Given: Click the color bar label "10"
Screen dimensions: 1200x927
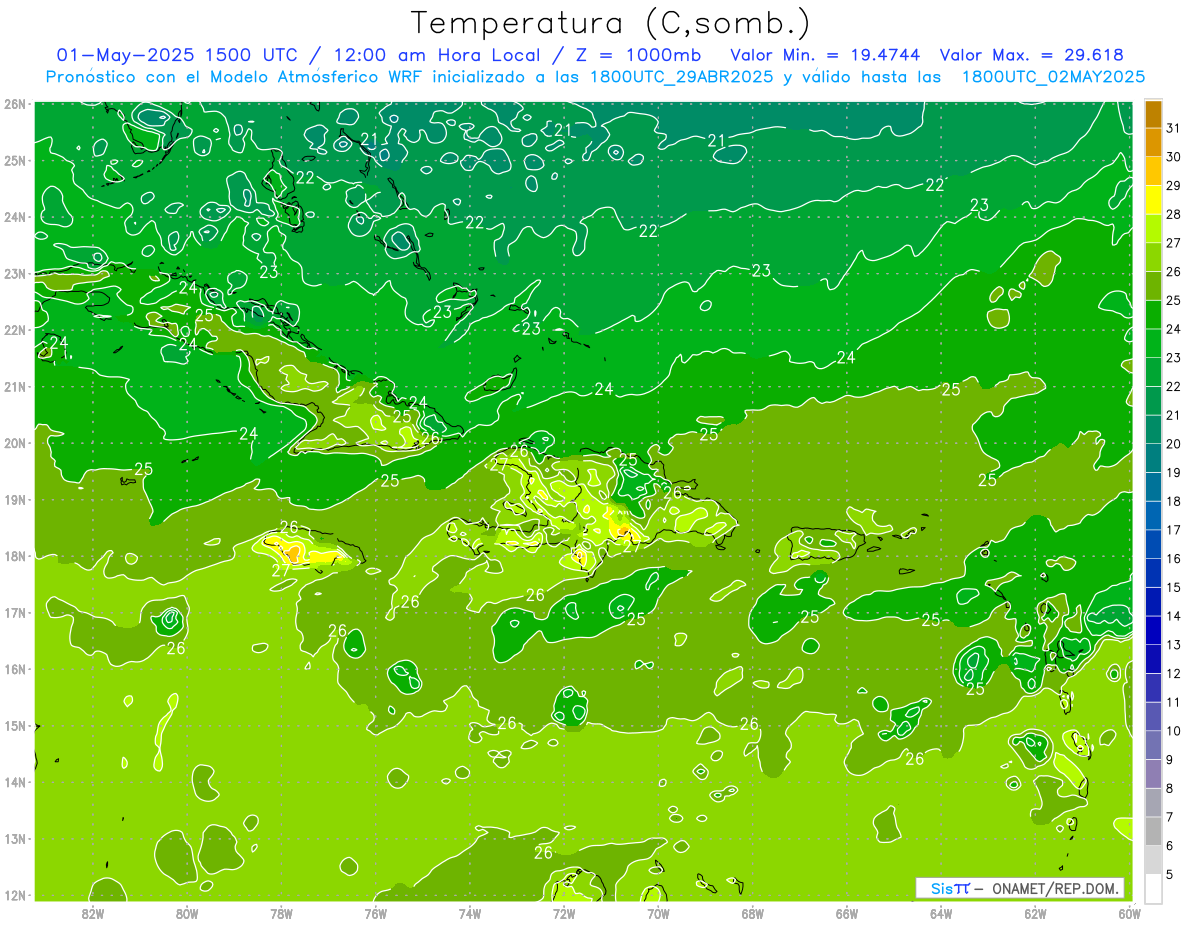Looking at the screenshot, I should point(1174,731).
